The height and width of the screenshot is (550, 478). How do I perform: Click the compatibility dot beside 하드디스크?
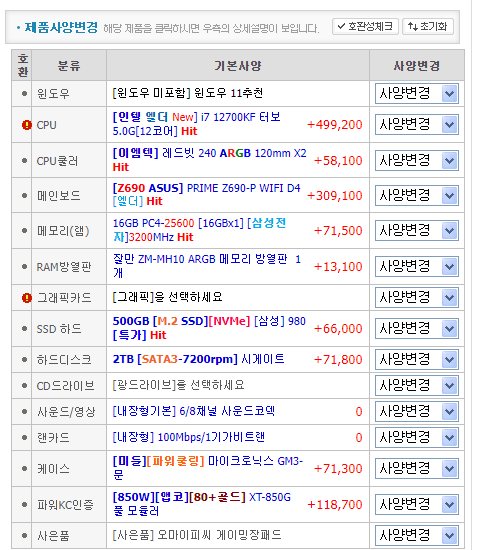click(x=24, y=360)
